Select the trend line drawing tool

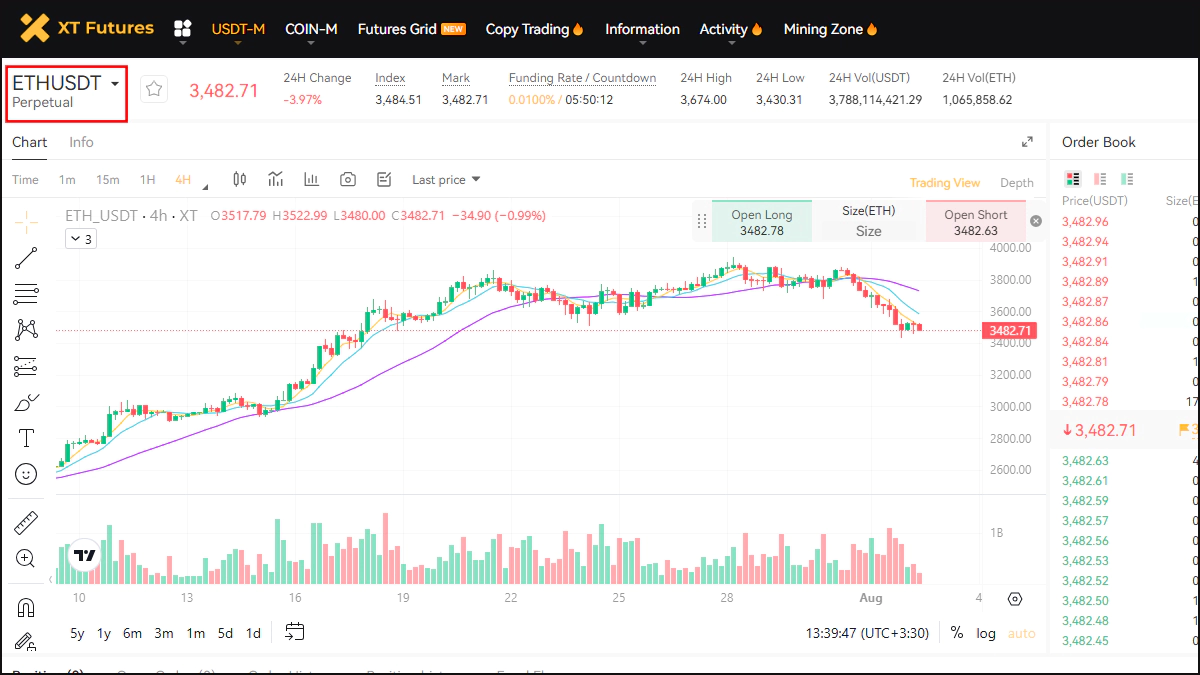tap(26, 258)
